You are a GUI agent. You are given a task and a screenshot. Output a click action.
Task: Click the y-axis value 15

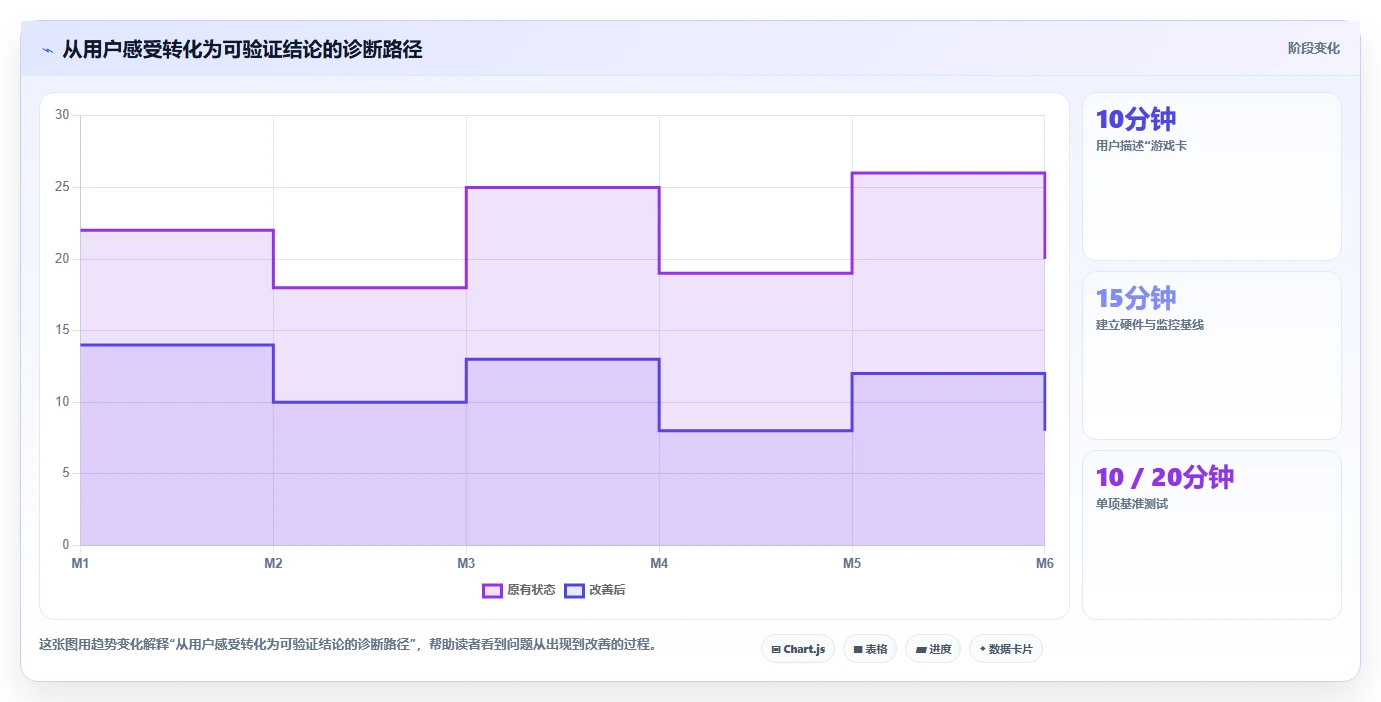click(62, 330)
